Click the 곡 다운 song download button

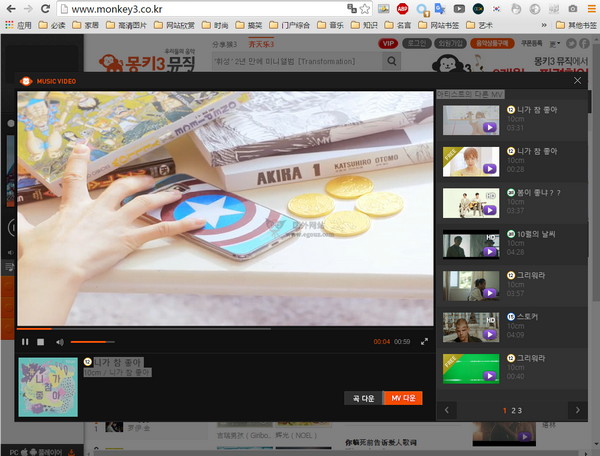click(x=363, y=398)
